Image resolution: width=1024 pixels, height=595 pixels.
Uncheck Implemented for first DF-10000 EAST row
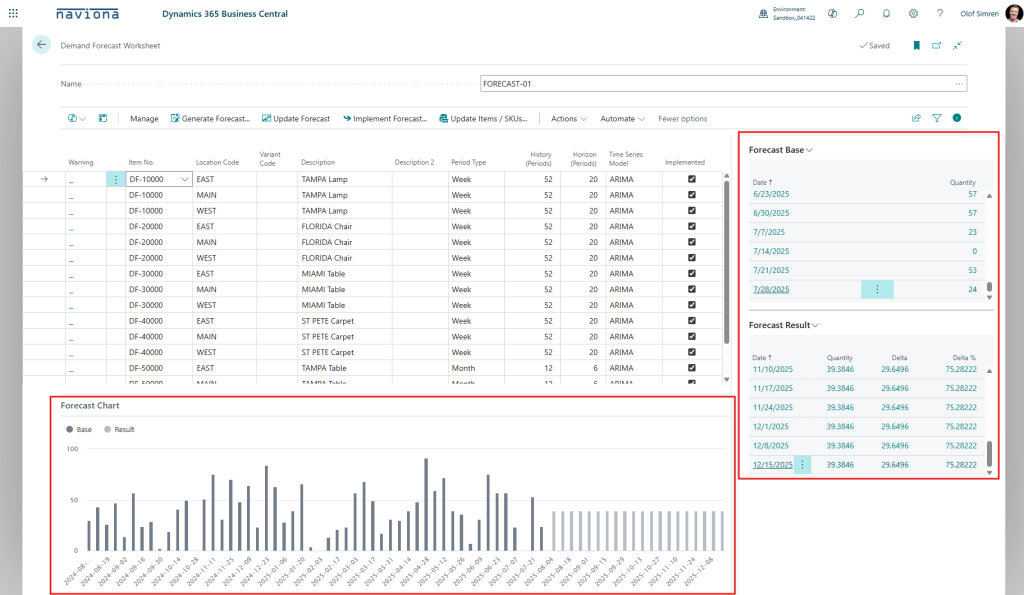(692, 179)
